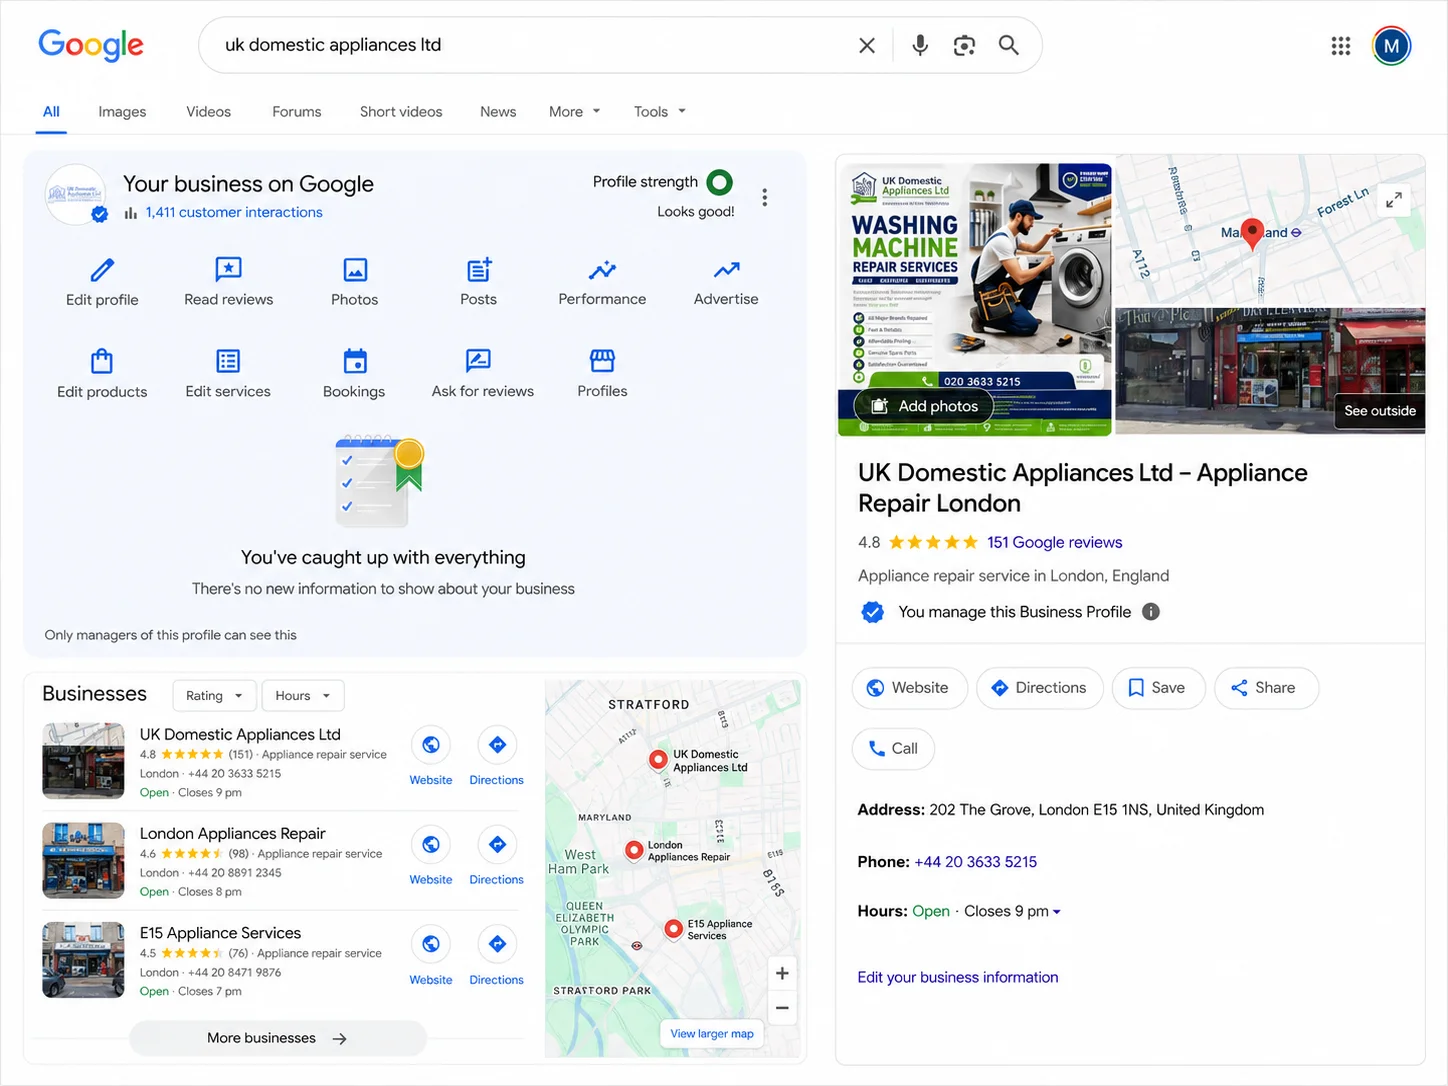This screenshot has height=1086, width=1448.
Task: Expand the More search categories menu
Action: pos(575,112)
